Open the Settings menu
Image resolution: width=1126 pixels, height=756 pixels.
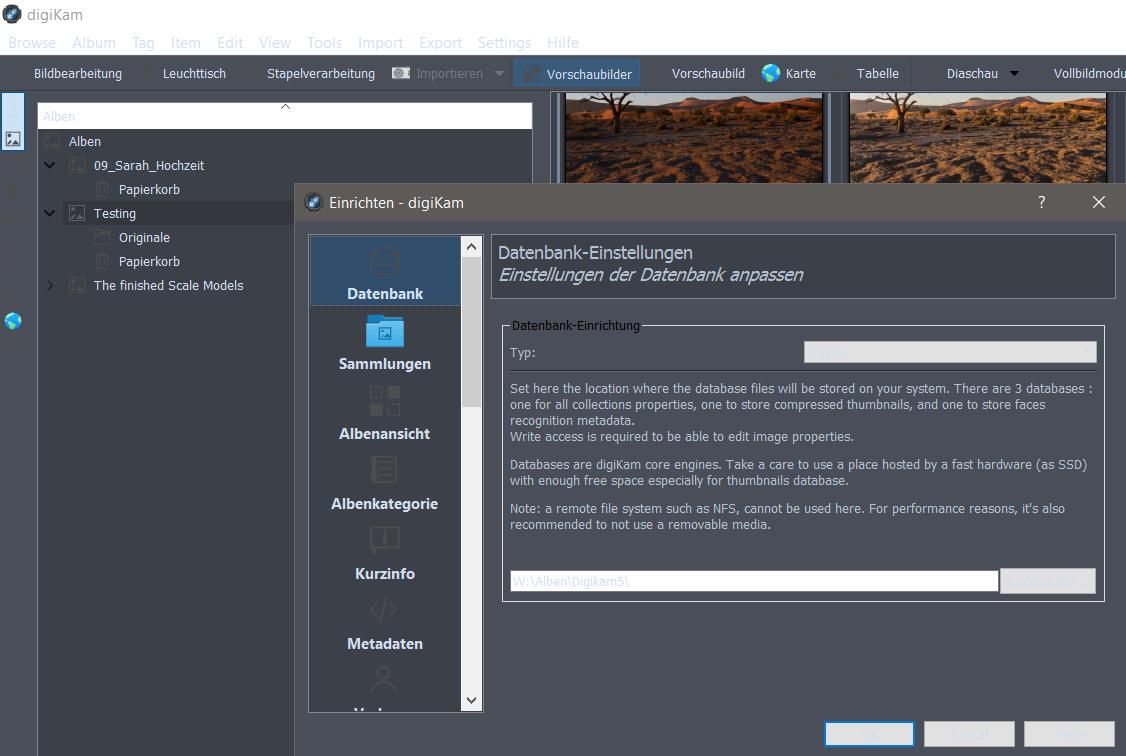tap(504, 43)
